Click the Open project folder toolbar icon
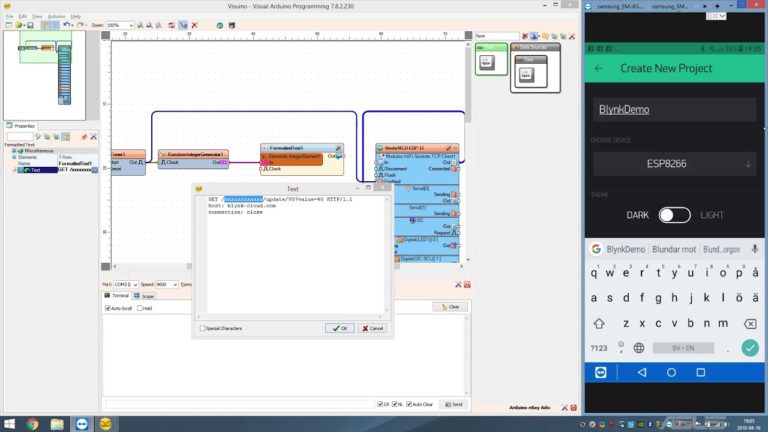The width and height of the screenshot is (768, 432). 20,25
